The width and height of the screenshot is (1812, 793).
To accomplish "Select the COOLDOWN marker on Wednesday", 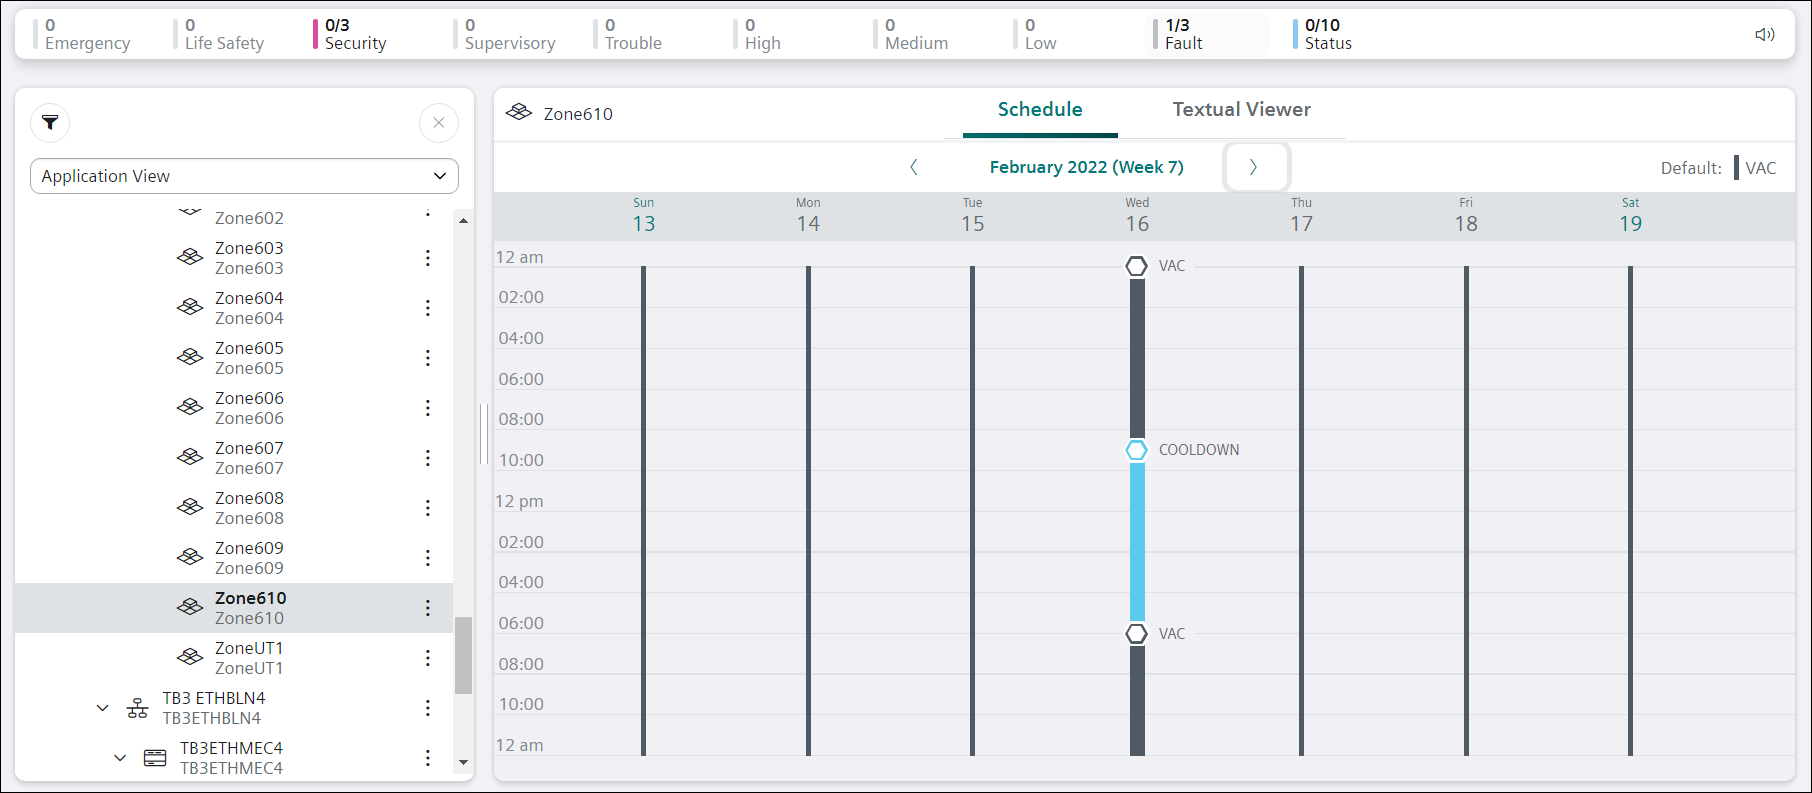I will pos(1137,450).
